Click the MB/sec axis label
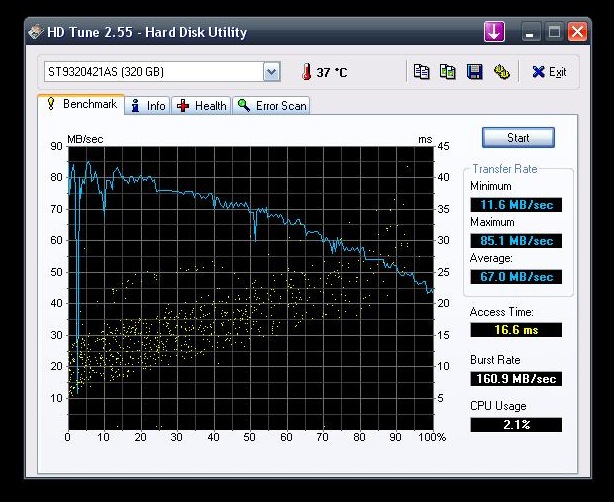 tap(85, 139)
